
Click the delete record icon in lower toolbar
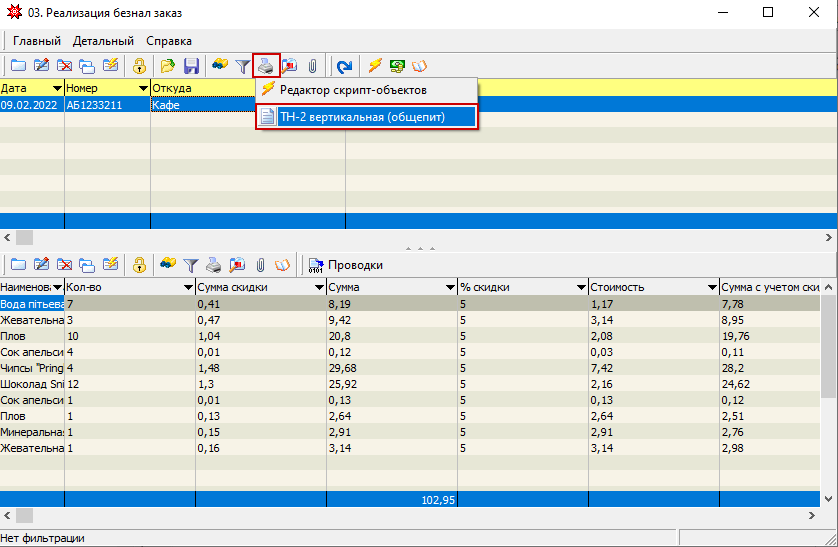(x=65, y=265)
